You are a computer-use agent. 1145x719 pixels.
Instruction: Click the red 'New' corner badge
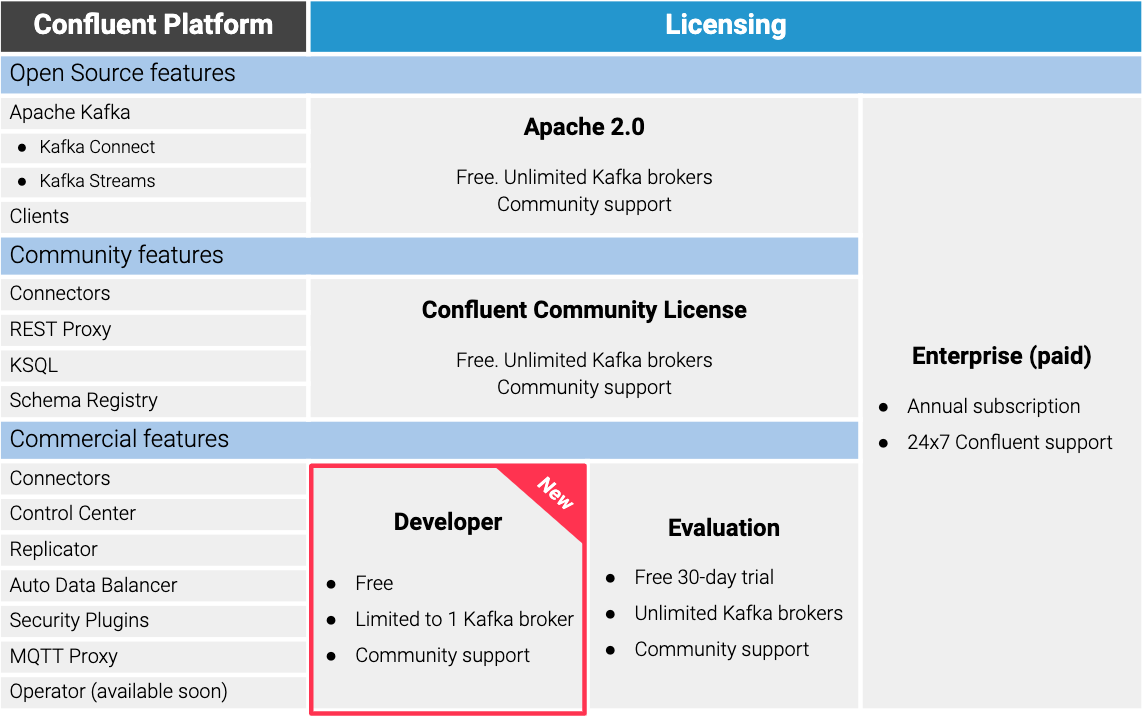pos(555,493)
